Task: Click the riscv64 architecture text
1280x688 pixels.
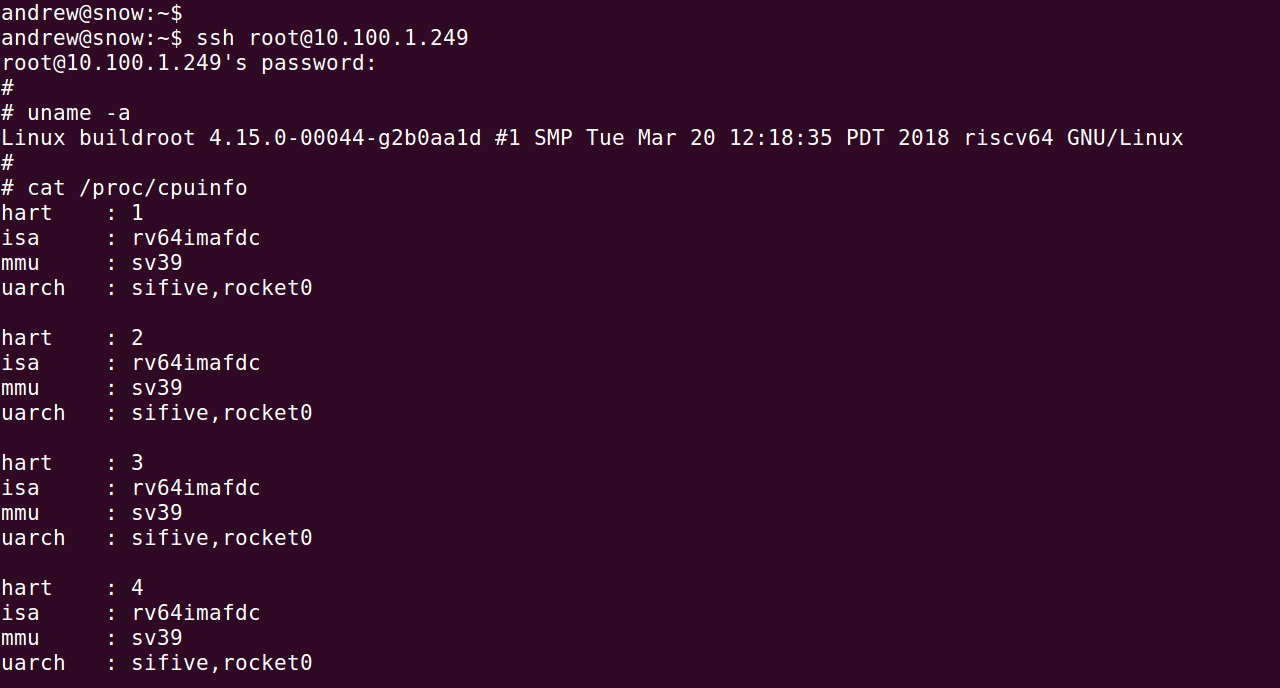Action: click(x=1009, y=138)
